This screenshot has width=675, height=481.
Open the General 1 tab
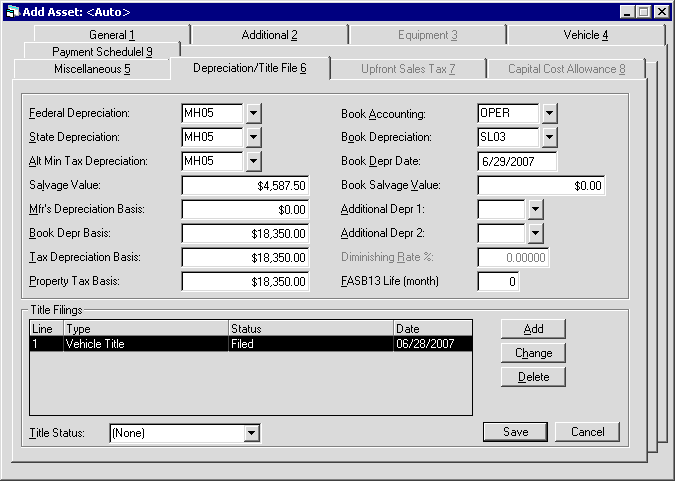112,35
